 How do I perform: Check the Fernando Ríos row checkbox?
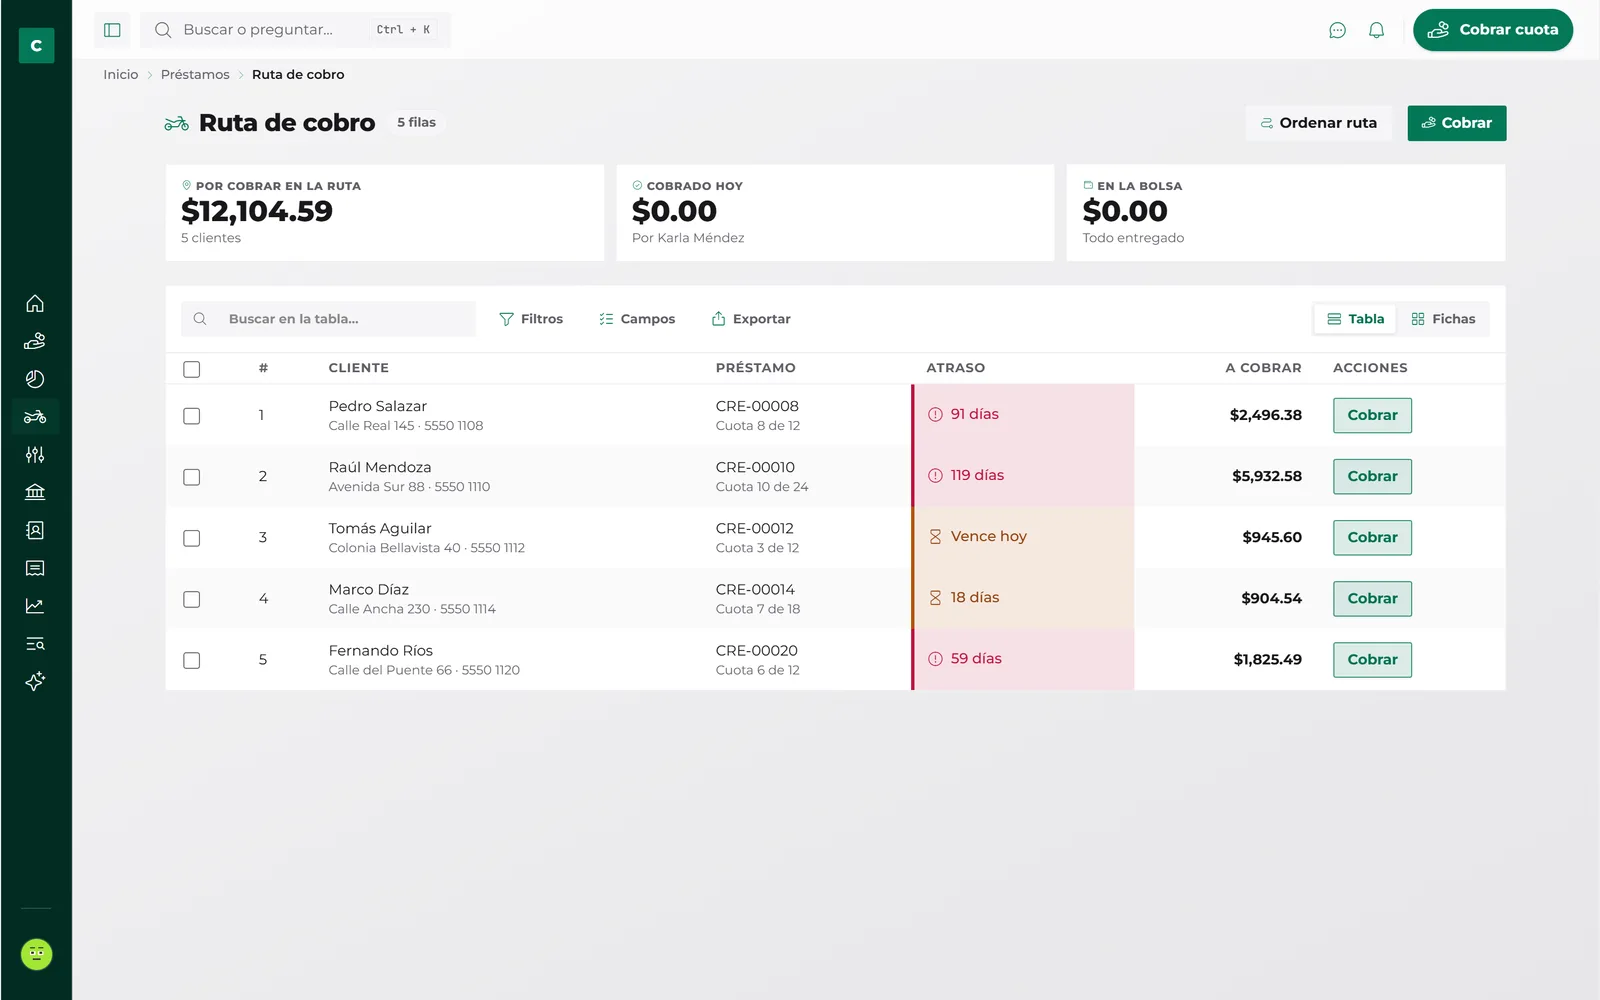pyautogui.click(x=192, y=660)
